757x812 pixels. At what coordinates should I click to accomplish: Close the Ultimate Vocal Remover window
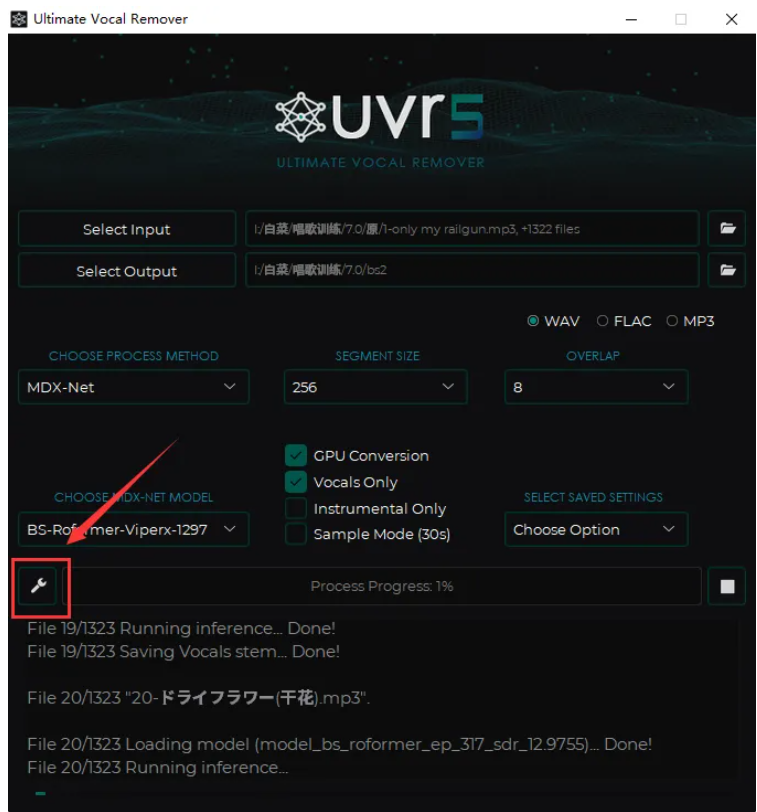click(731, 19)
